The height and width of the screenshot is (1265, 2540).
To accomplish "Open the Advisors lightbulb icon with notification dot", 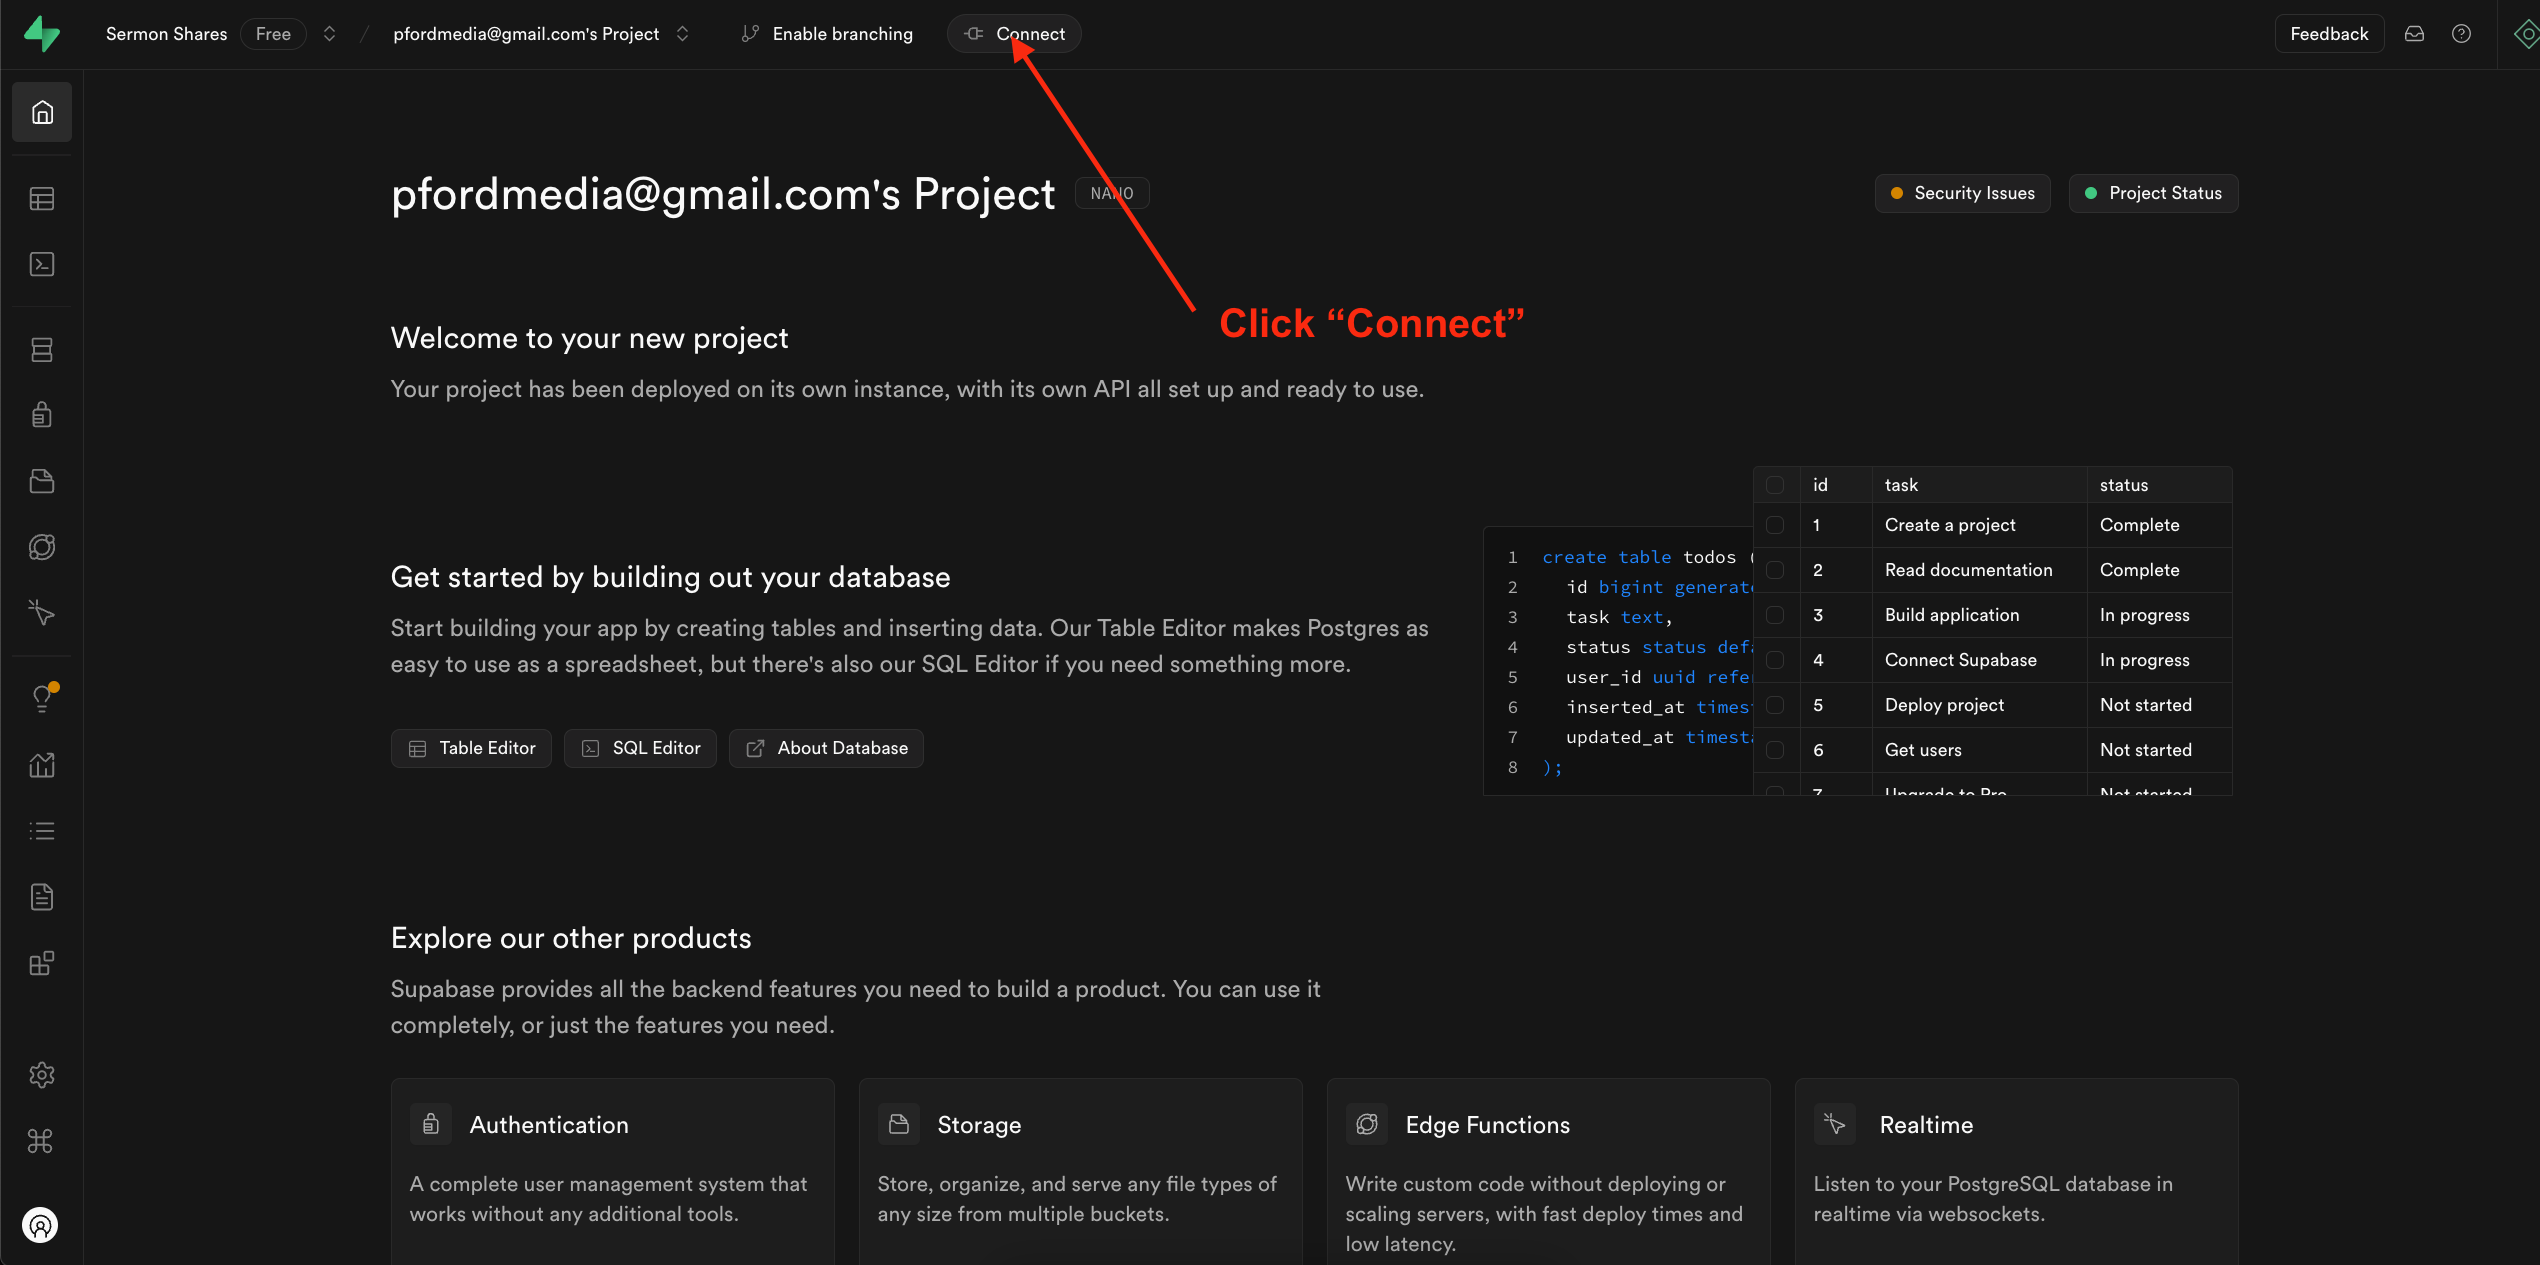I will 41,697.
